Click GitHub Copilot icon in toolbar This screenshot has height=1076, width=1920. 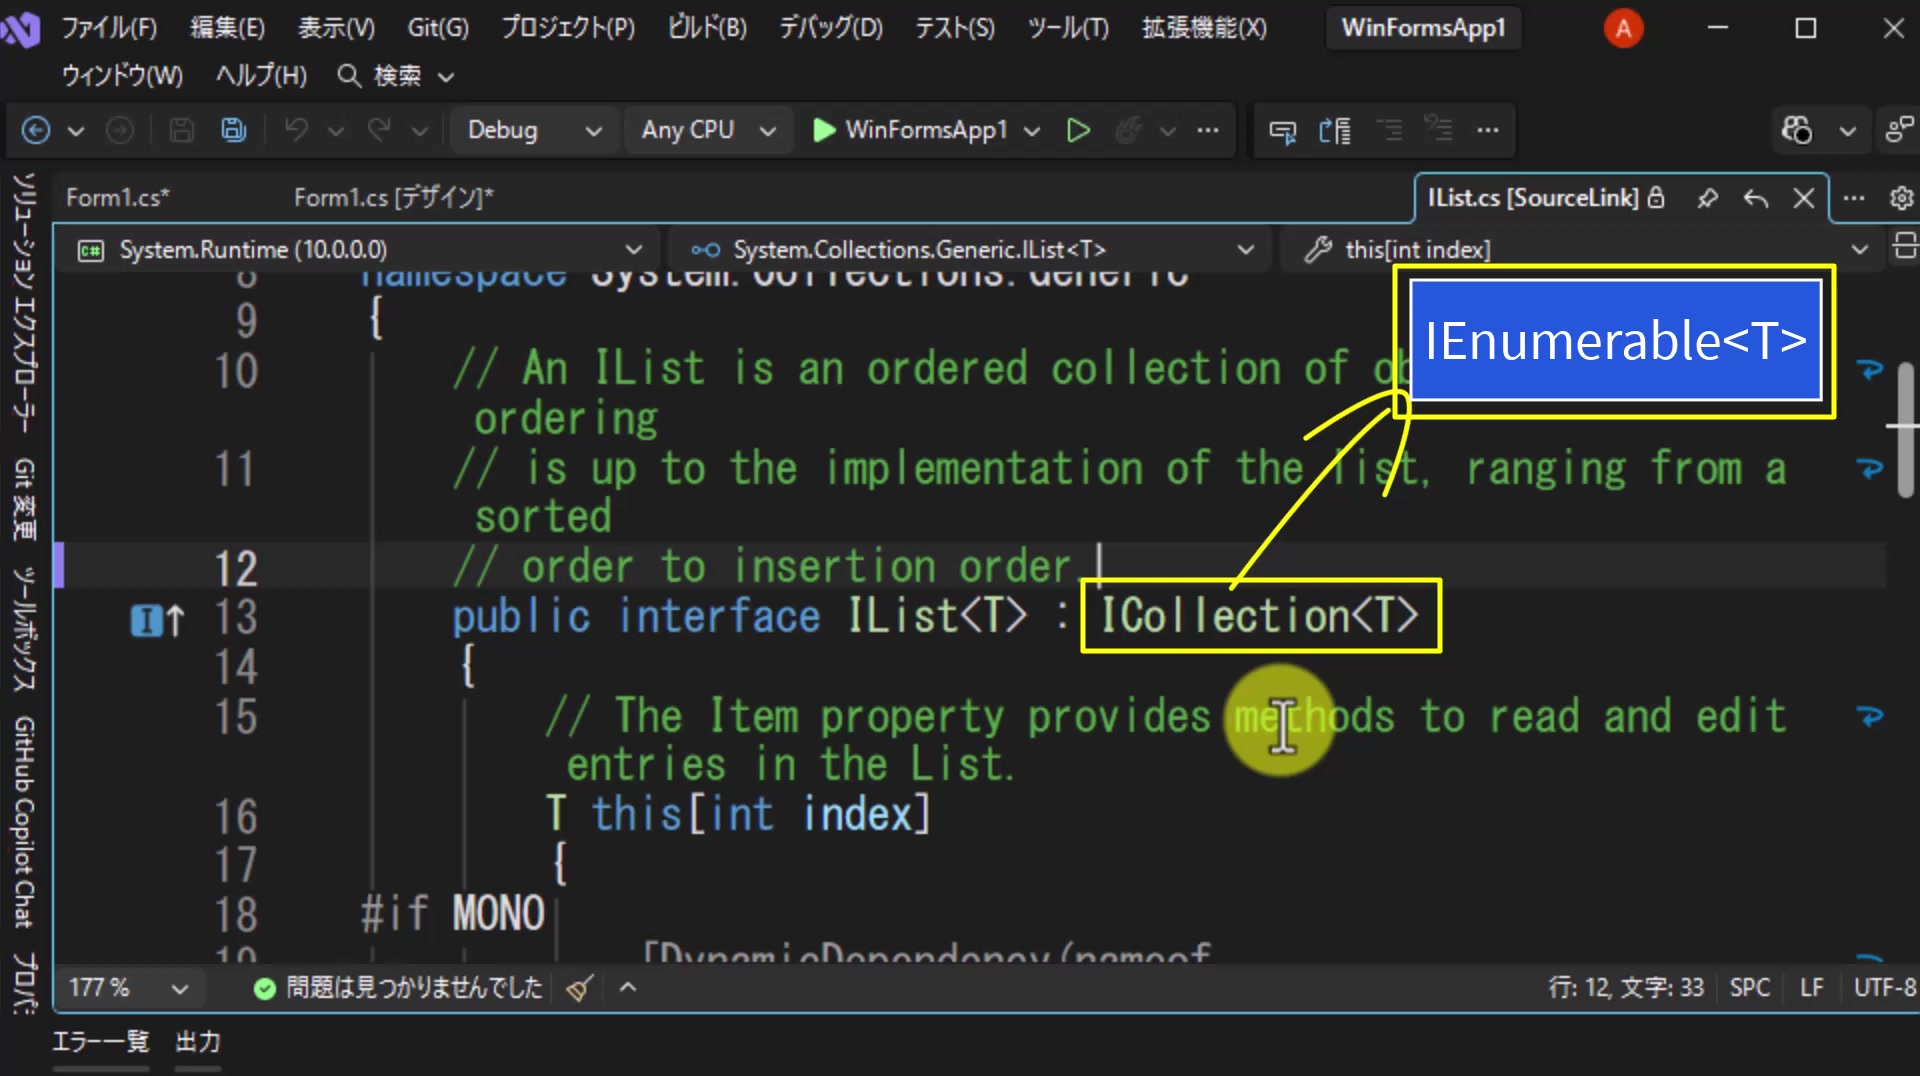coord(1796,130)
